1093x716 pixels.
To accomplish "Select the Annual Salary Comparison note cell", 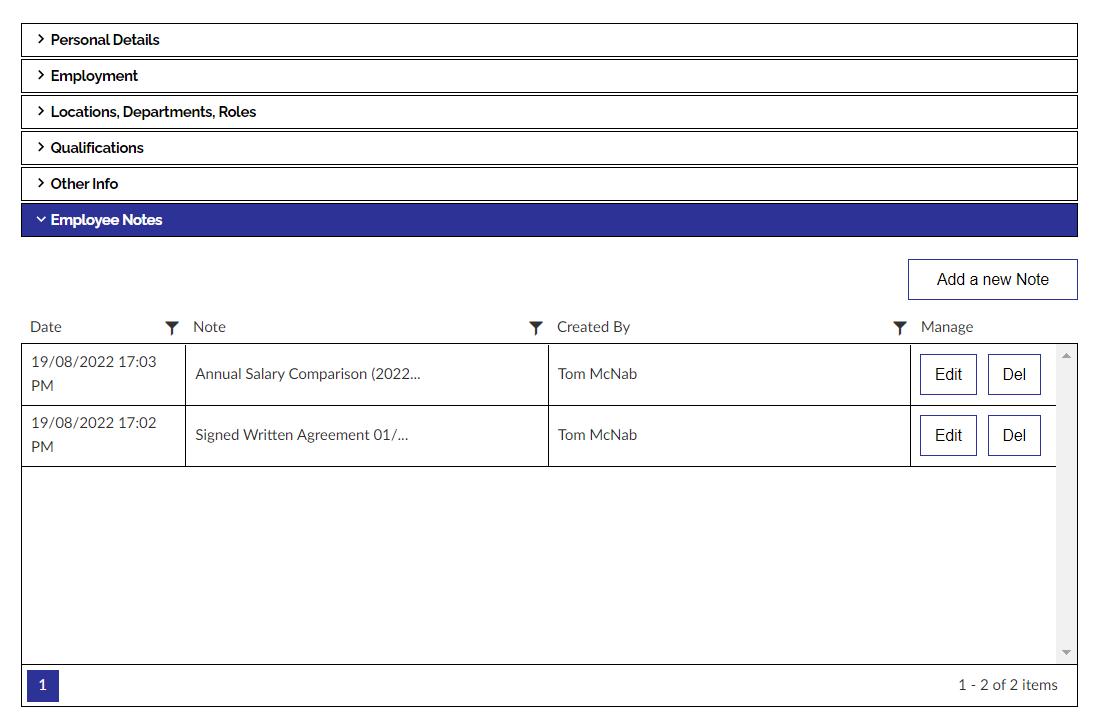I will click(x=308, y=374).
